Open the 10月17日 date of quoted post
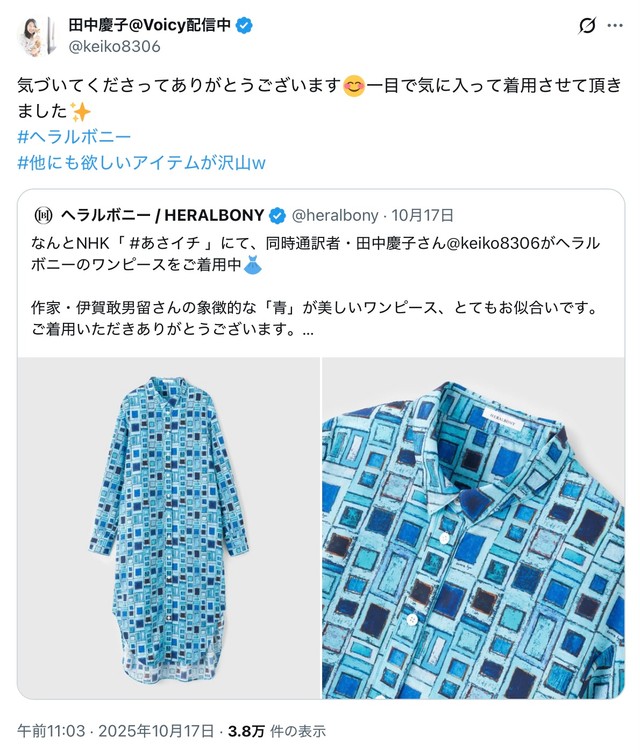Image resolution: width=640 pixels, height=755 pixels. [x=422, y=216]
